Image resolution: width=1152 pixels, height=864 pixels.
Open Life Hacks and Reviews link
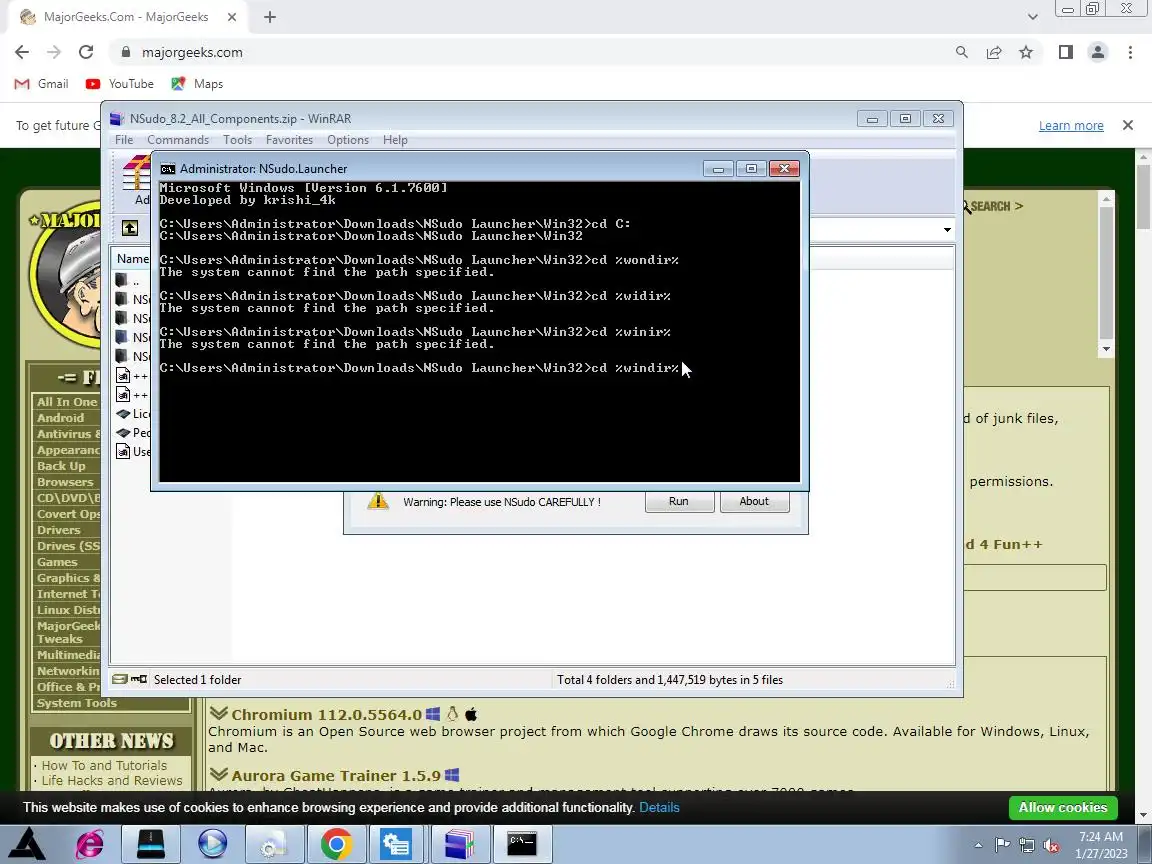[112, 781]
